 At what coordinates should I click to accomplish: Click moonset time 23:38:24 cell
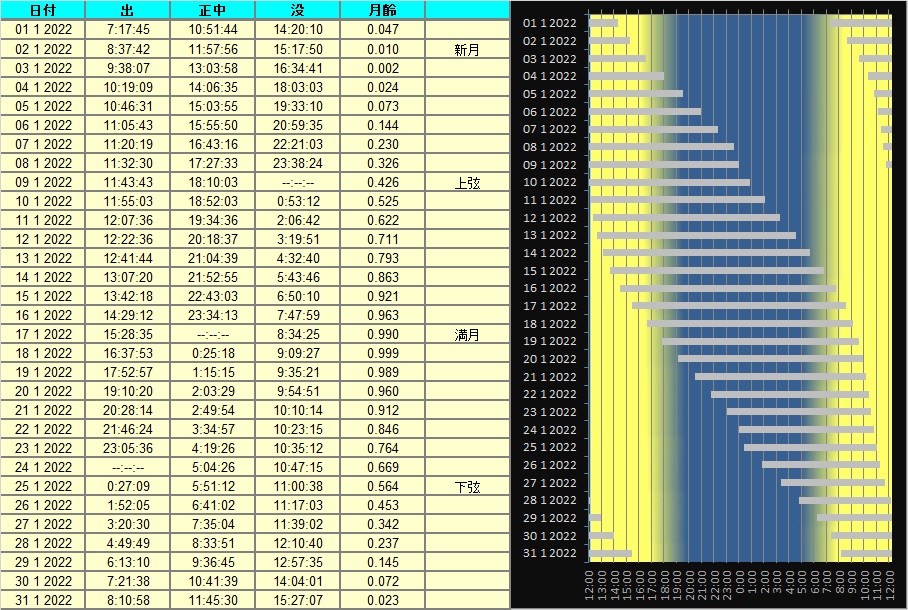297,164
